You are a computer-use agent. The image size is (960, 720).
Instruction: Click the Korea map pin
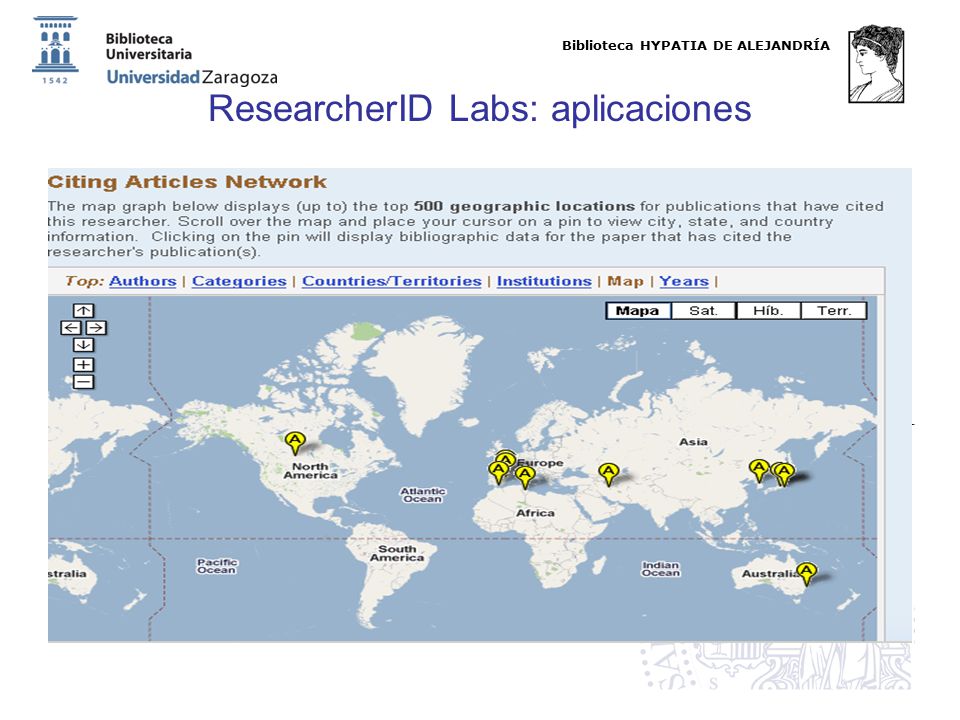(x=759, y=471)
